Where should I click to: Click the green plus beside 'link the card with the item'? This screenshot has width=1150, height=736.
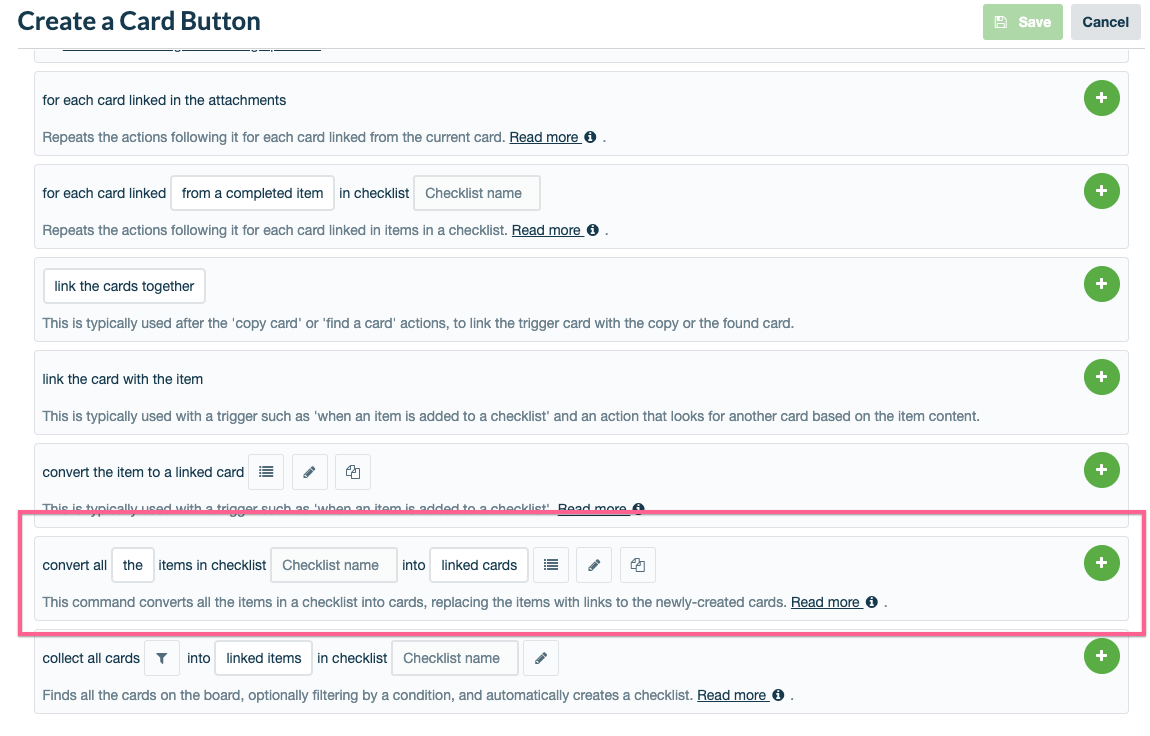tap(1101, 377)
